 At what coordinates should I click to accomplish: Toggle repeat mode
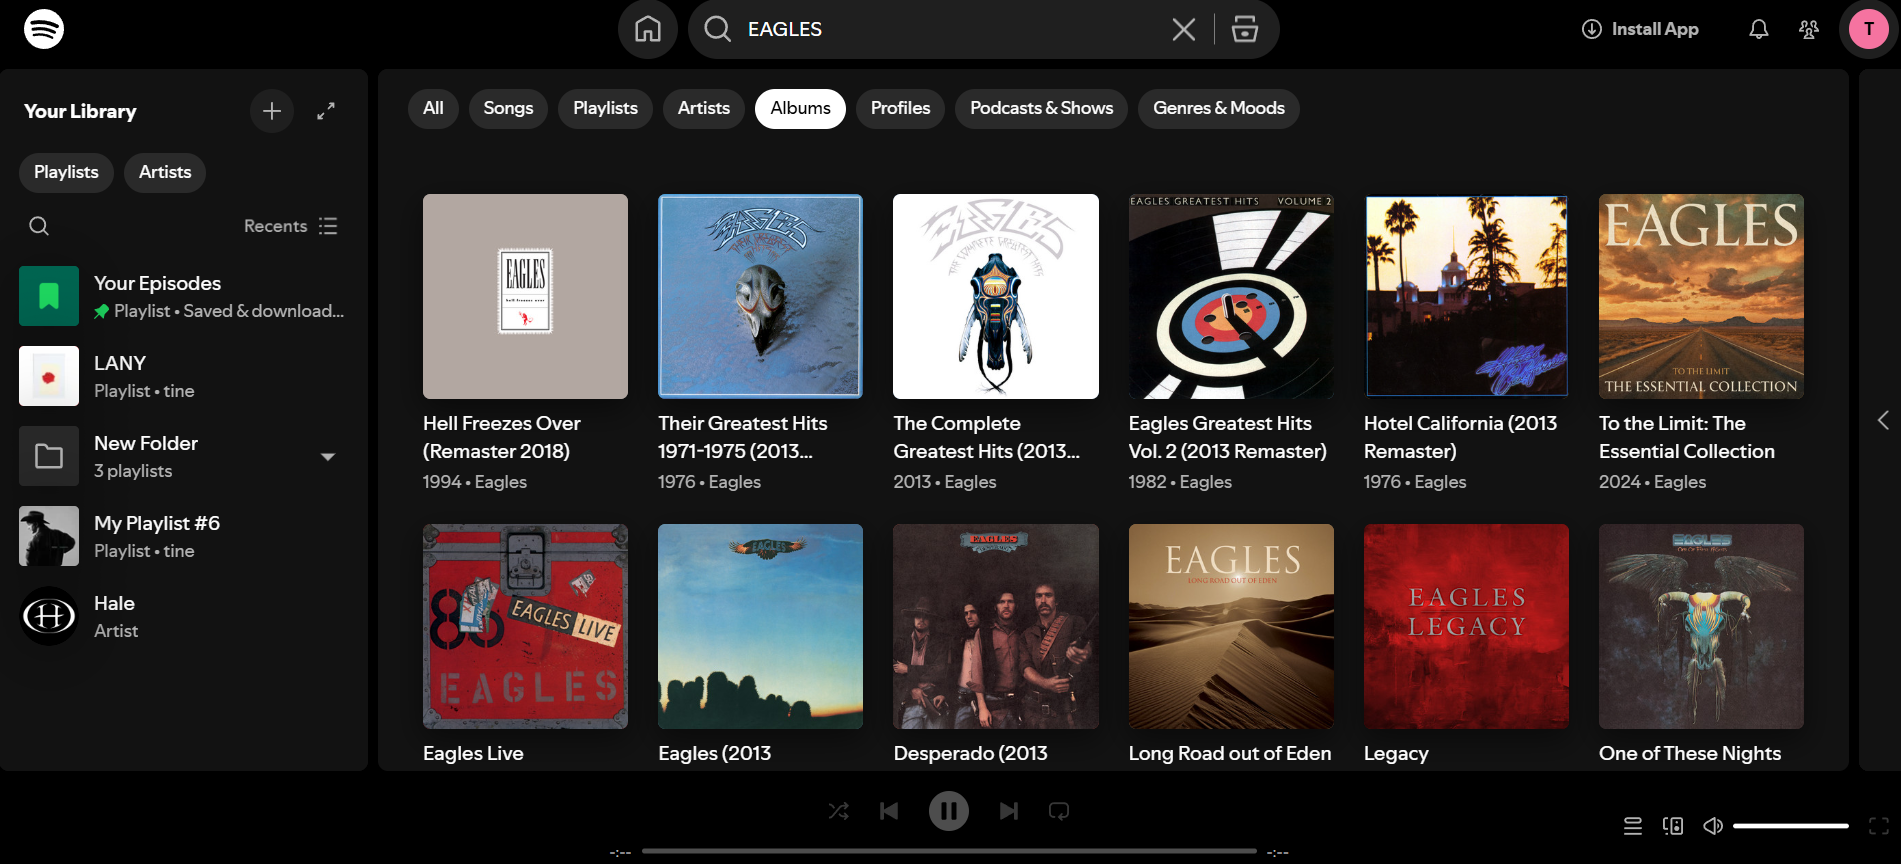pos(1059,811)
